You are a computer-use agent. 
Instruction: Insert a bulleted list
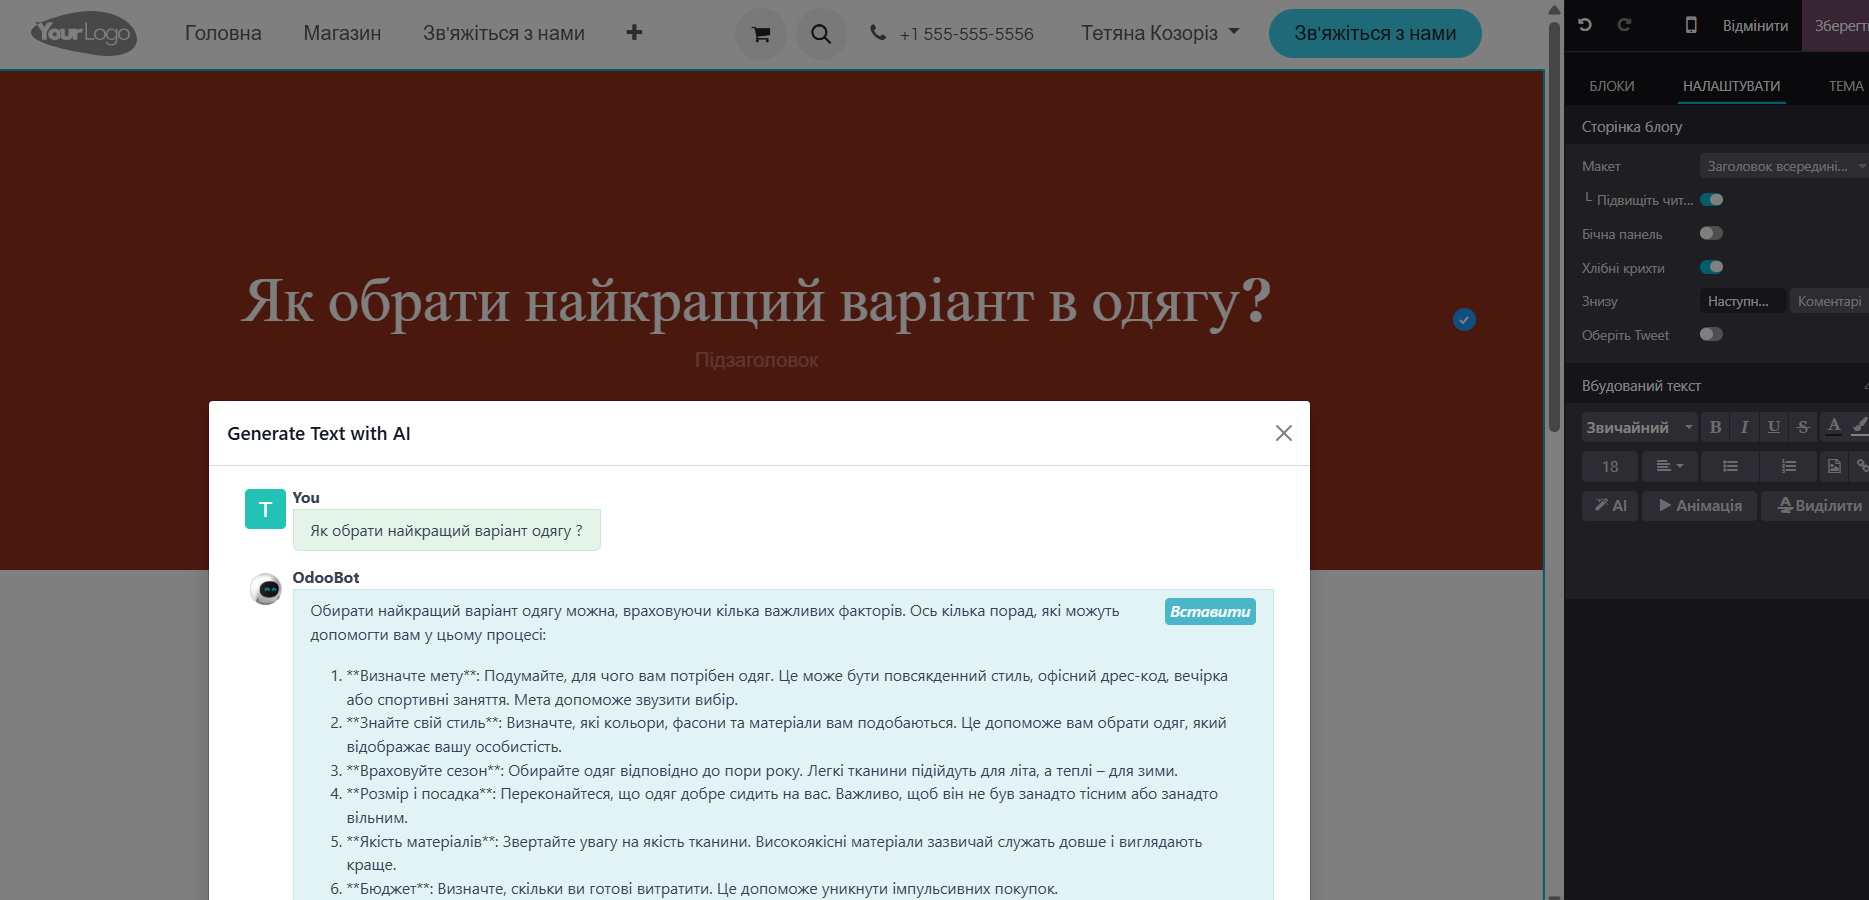tap(1730, 466)
